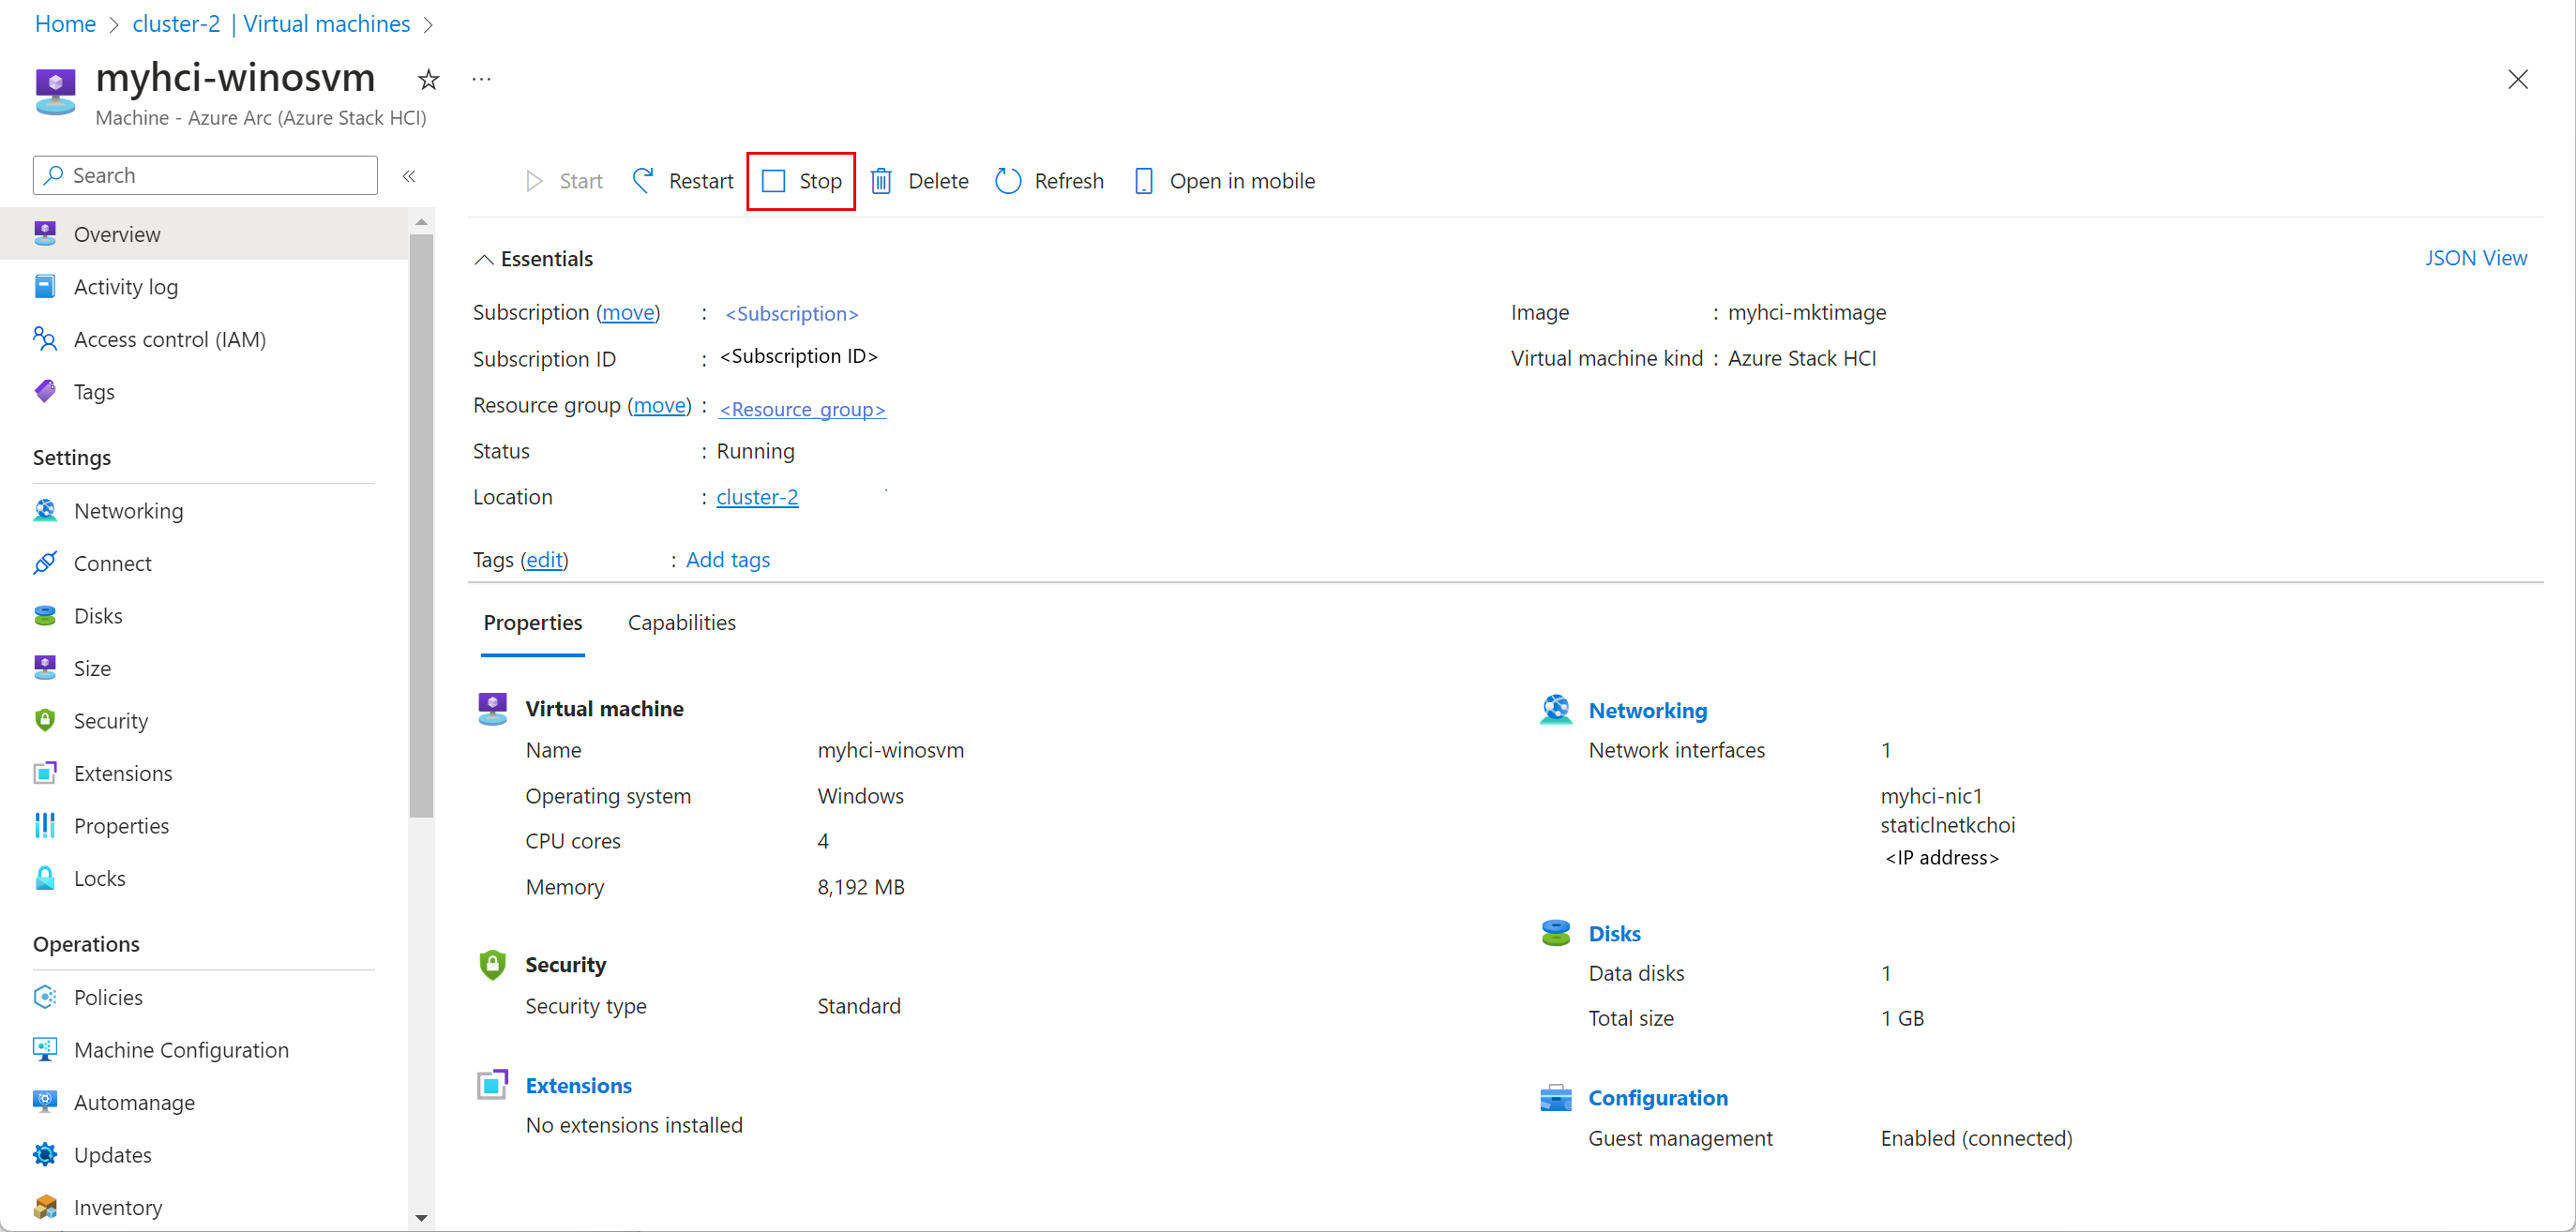Image resolution: width=2576 pixels, height=1232 pixels.
Task: Click the Size icon in the sidebar
Action: point(45,668)
